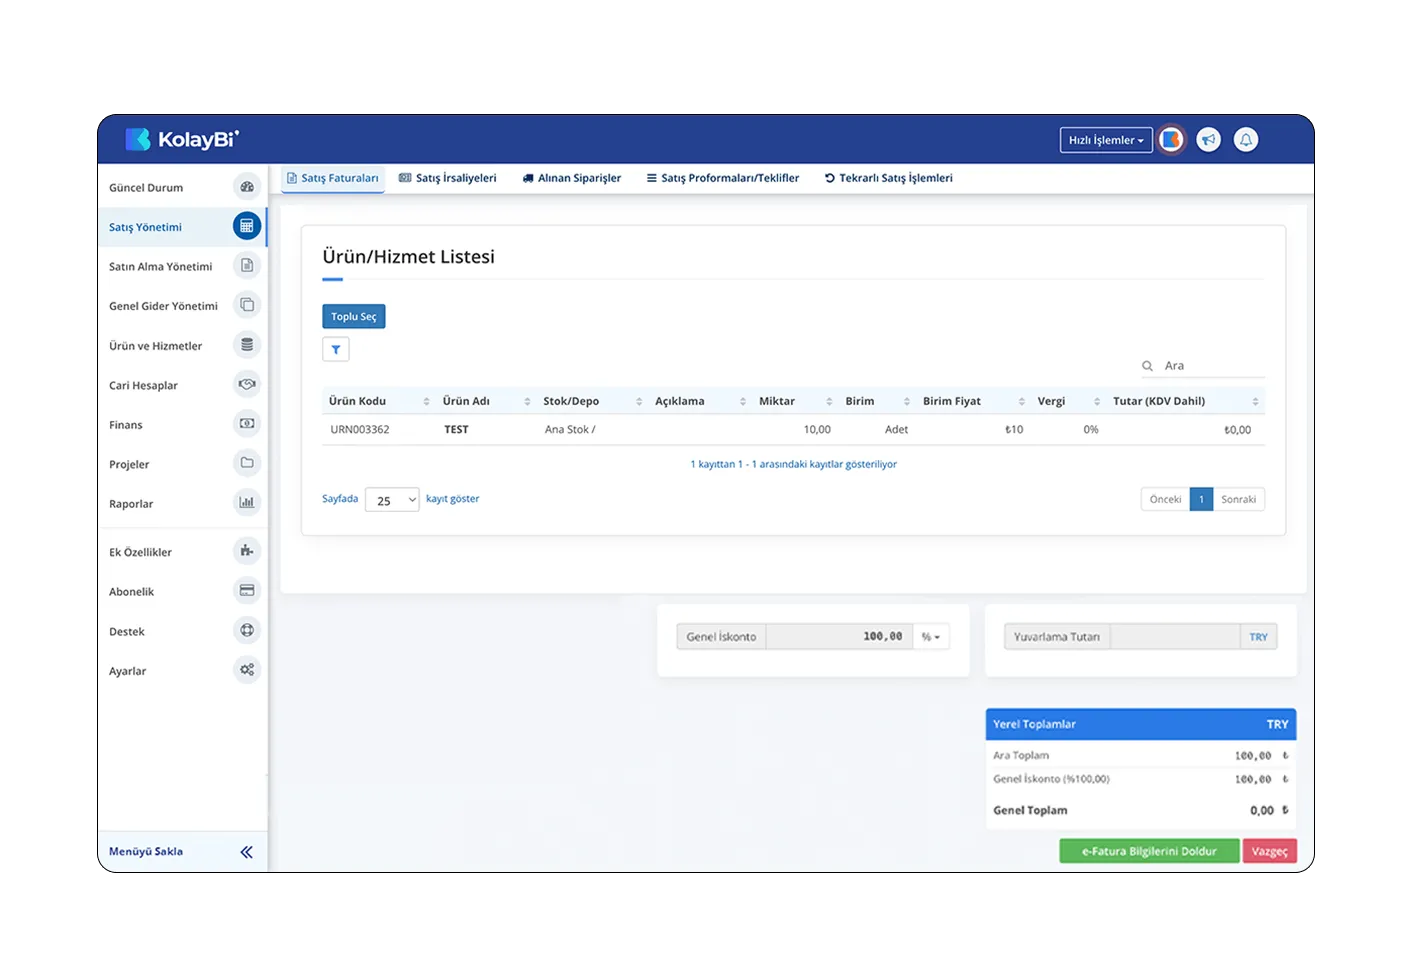Click the Genel İskonto value field
Image resolution: width=1412 pixels, height=960 pixels.
tap(839, 637)
